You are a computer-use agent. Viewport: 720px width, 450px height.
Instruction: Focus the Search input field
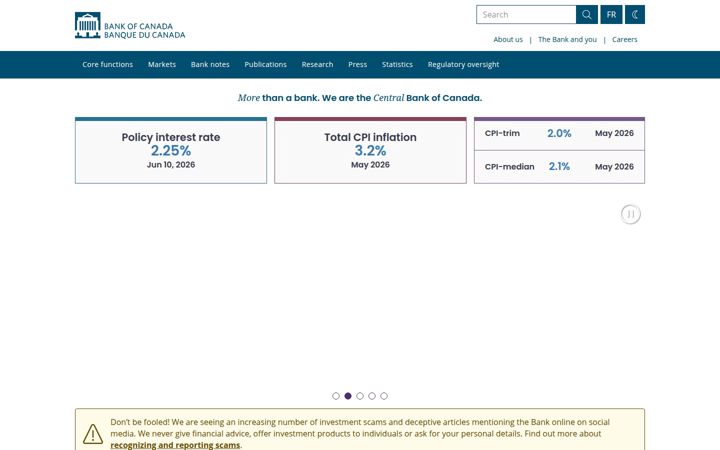526,15
